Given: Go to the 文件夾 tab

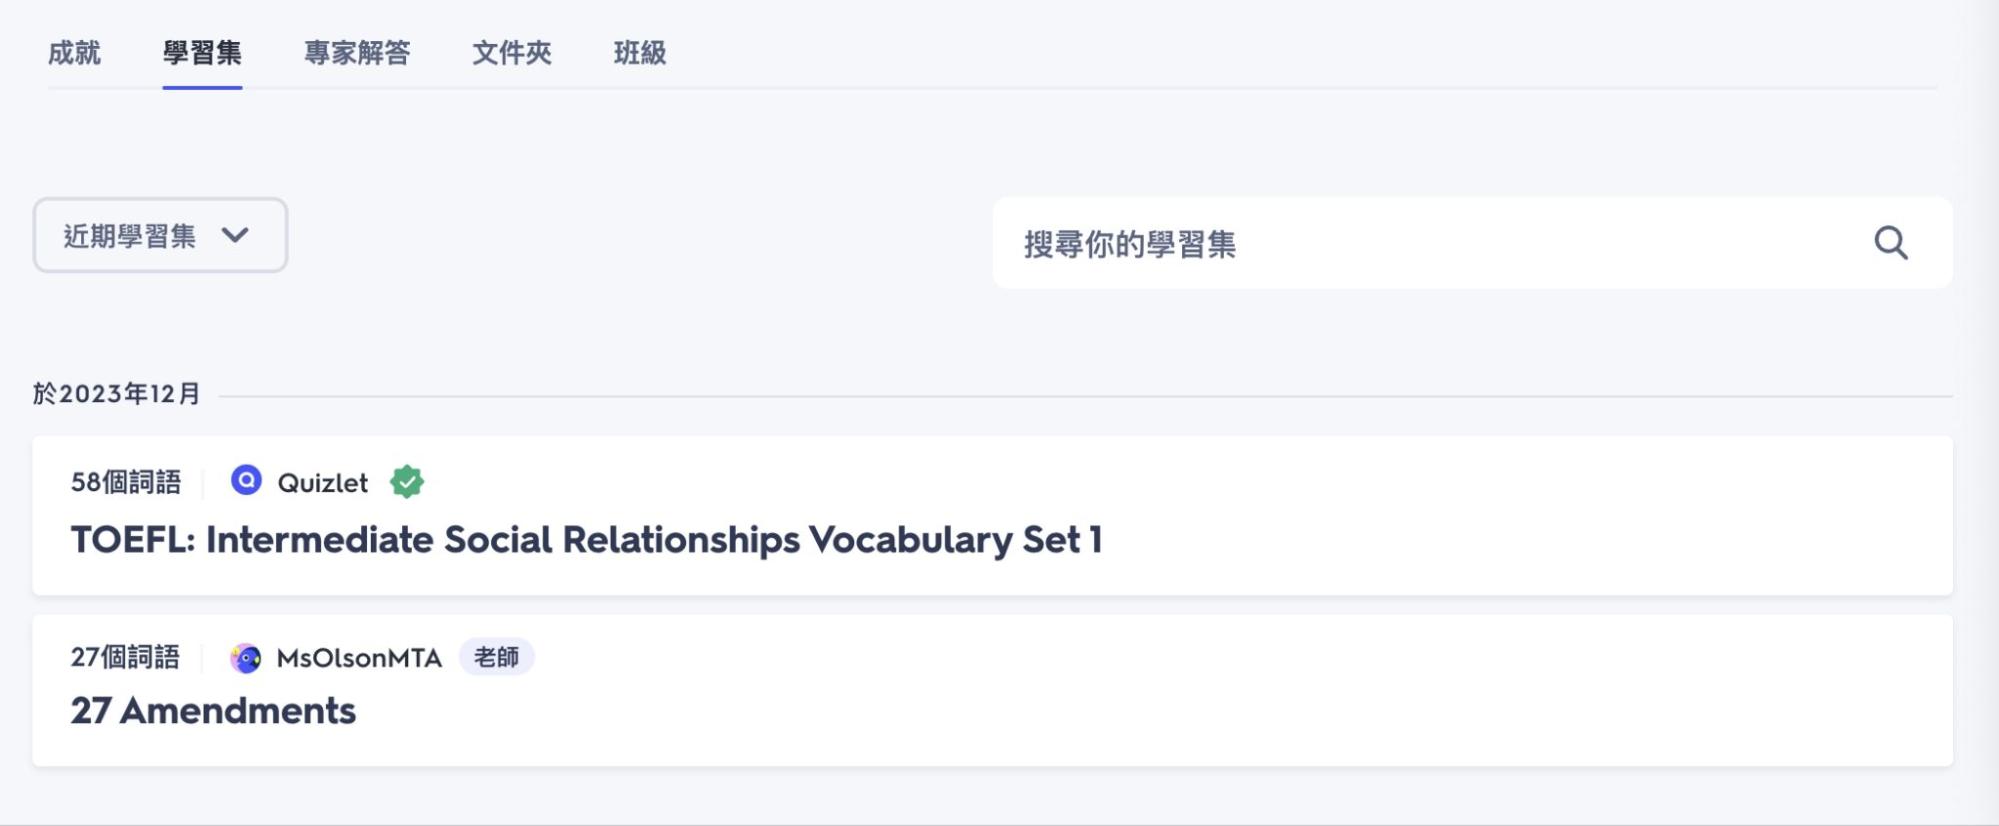Looking at the screenshot, I should [x=513, y=55].
